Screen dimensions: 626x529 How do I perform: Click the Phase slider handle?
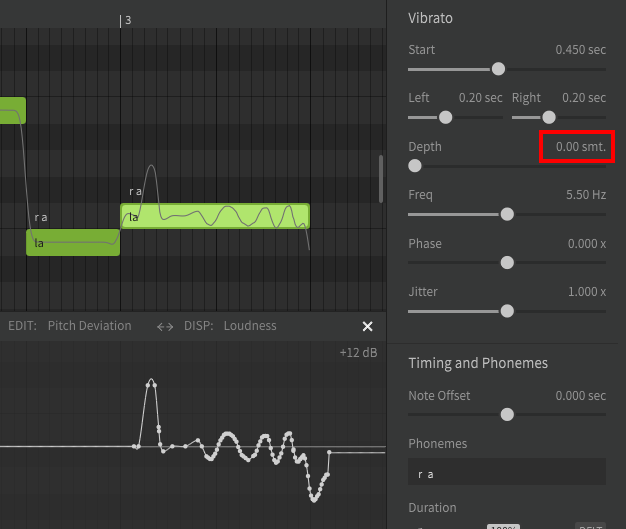507,262
